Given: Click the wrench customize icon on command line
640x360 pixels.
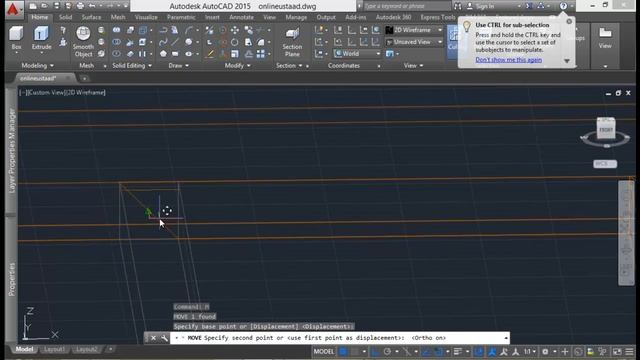Looking at the screenshot, I should (164, 338).
